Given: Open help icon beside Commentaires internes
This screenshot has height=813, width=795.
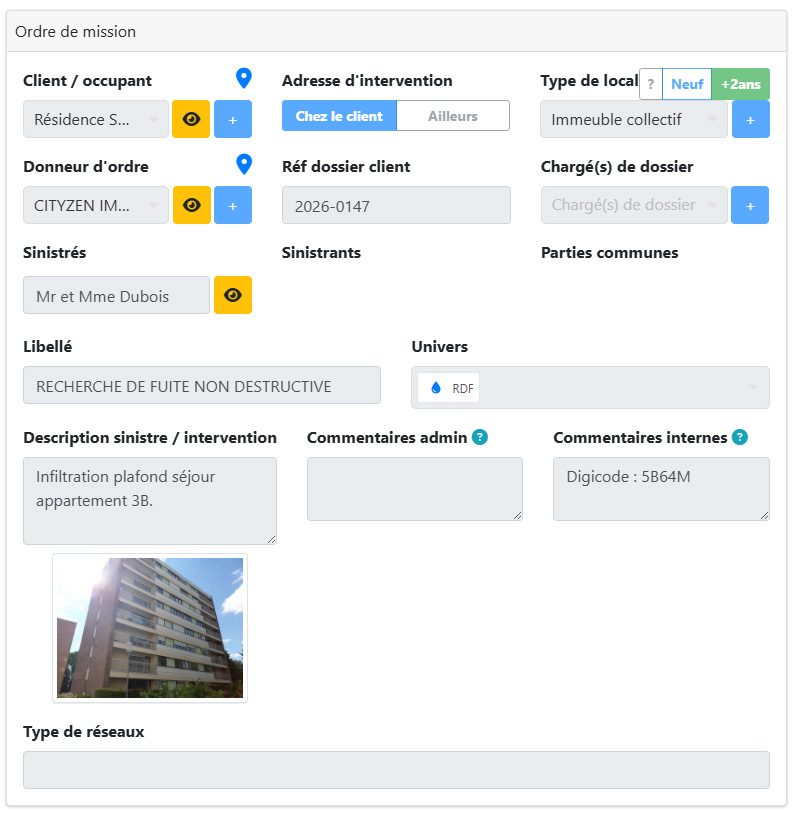Looking at the screenshot, I should tap(740, 438).
